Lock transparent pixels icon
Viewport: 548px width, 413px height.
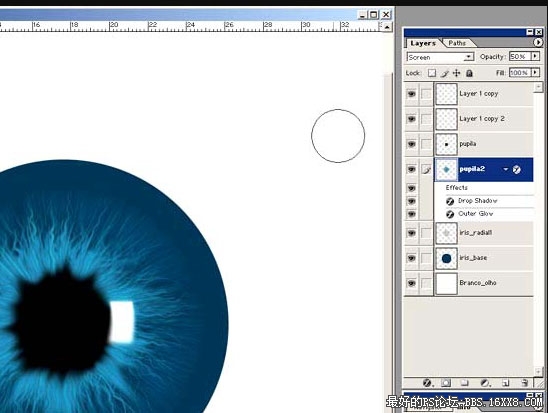click(x=432, y=73)
